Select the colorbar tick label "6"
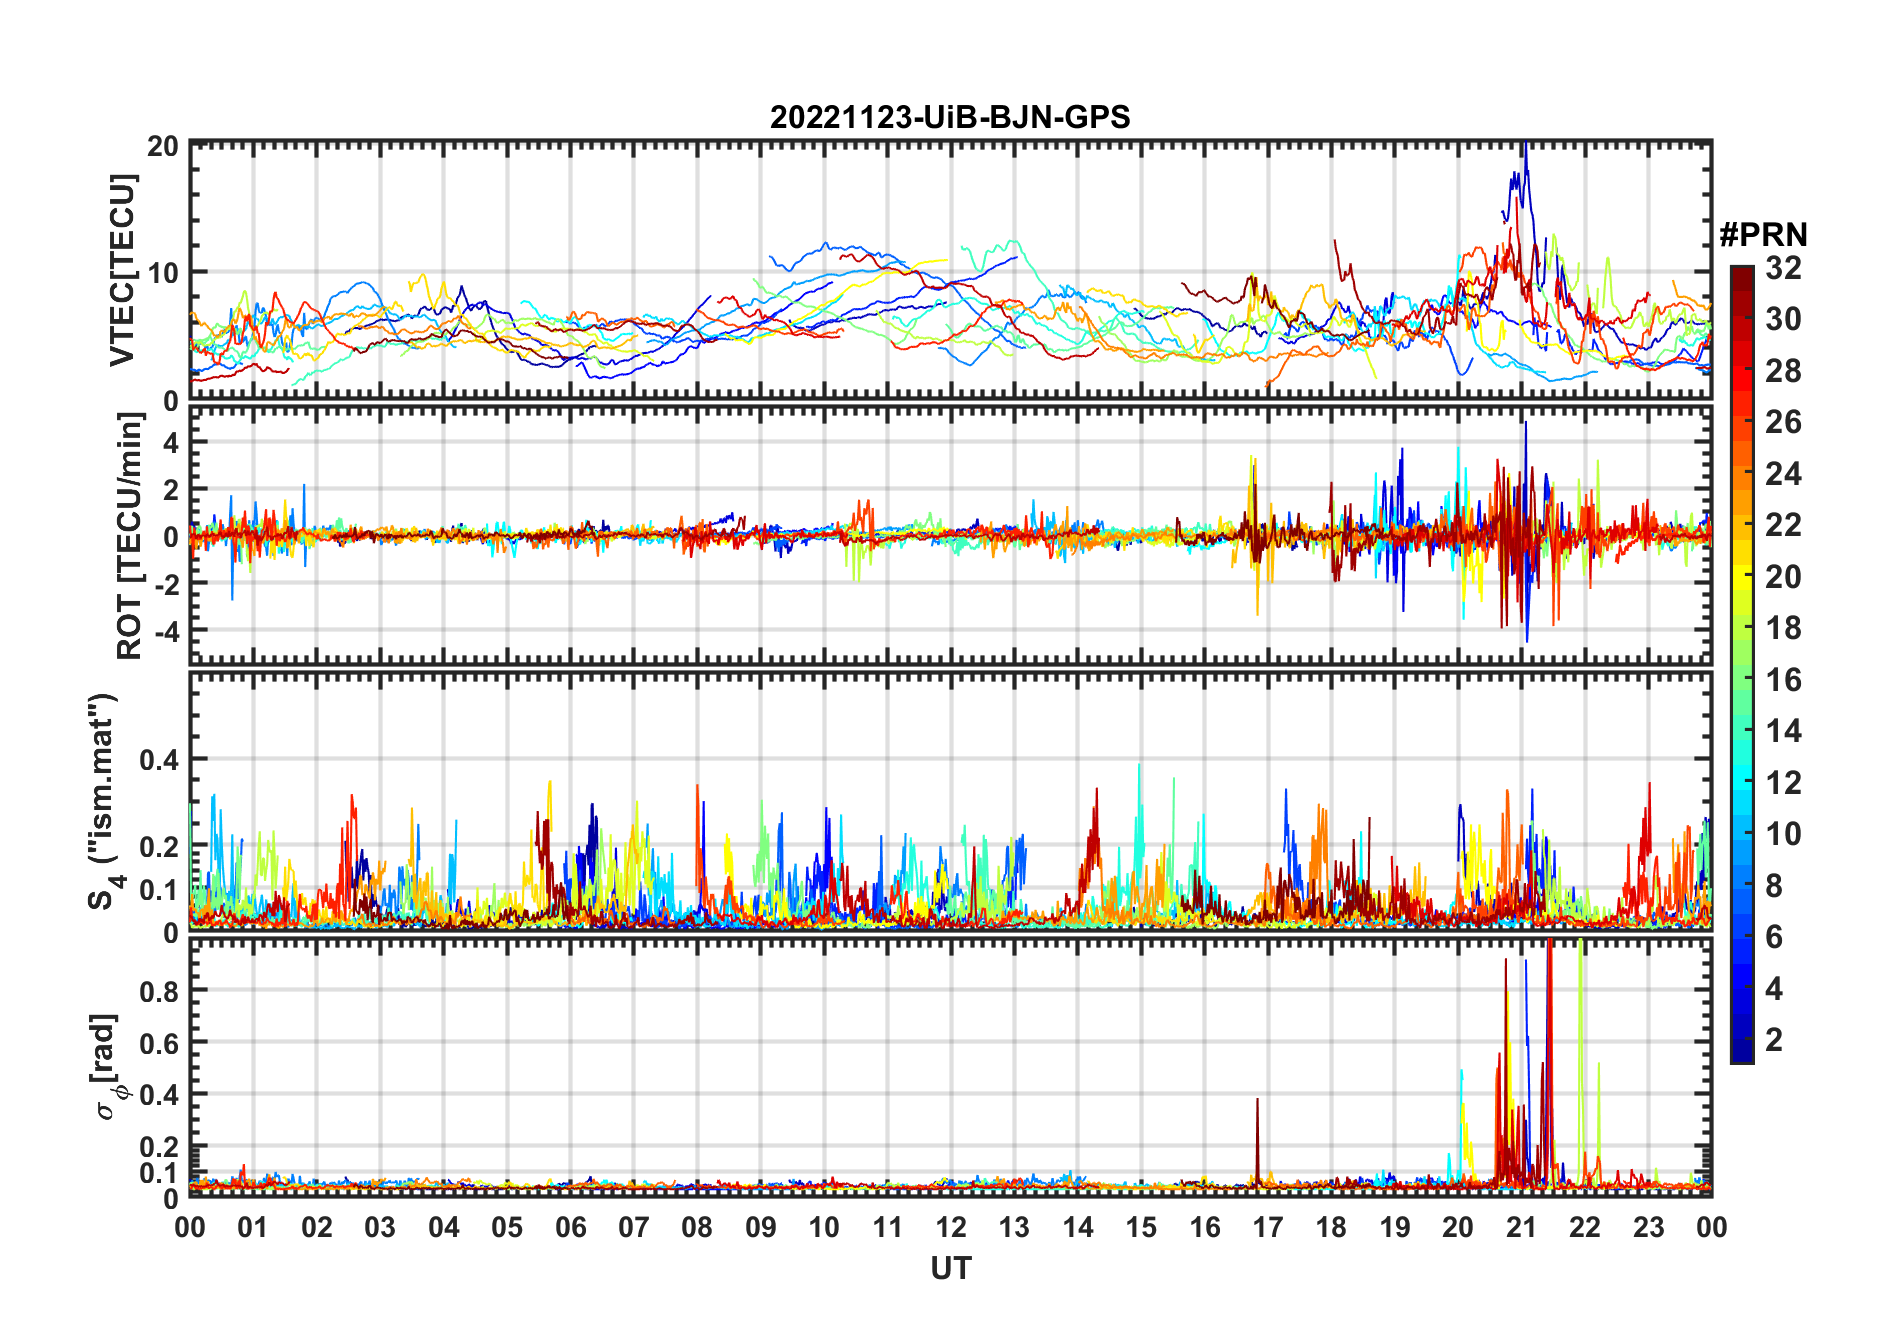This screenshot has width=1902, height=1330. 1774,937
